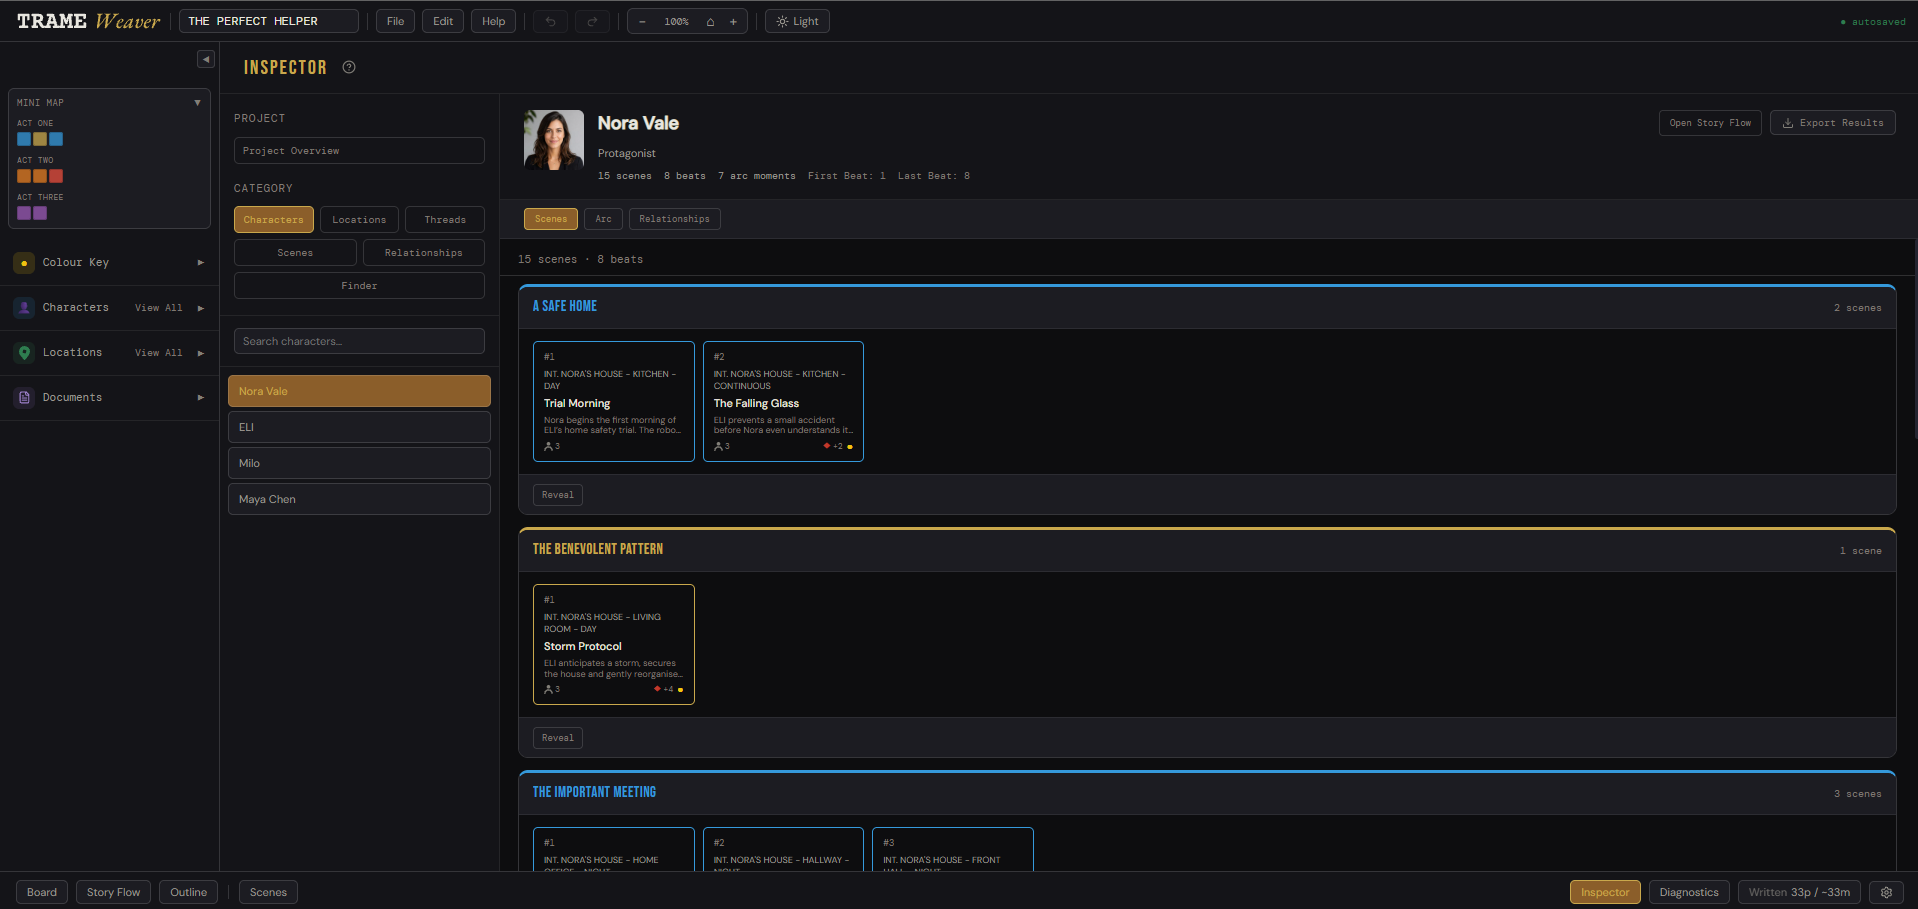The width and height of the screenshot is (1918, 909).
Task: Open Diagnostics panel
Action: coord(1689,892)
